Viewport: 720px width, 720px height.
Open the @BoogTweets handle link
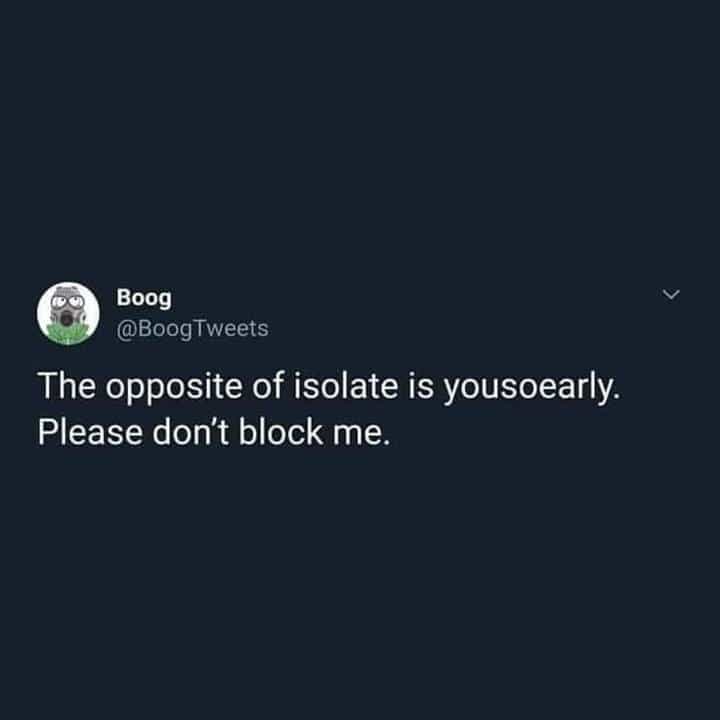[x=192, y=328]
